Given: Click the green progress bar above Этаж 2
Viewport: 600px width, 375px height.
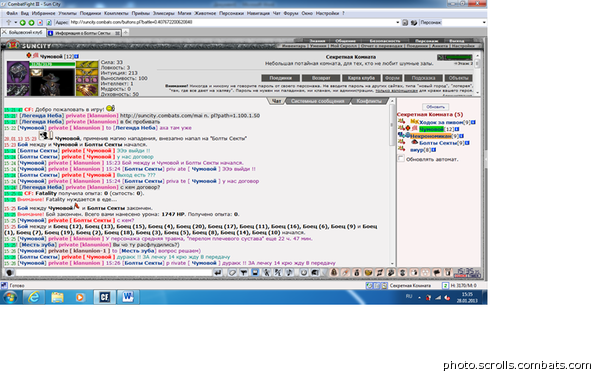Looking at the screenshot, I should (455, 57).
